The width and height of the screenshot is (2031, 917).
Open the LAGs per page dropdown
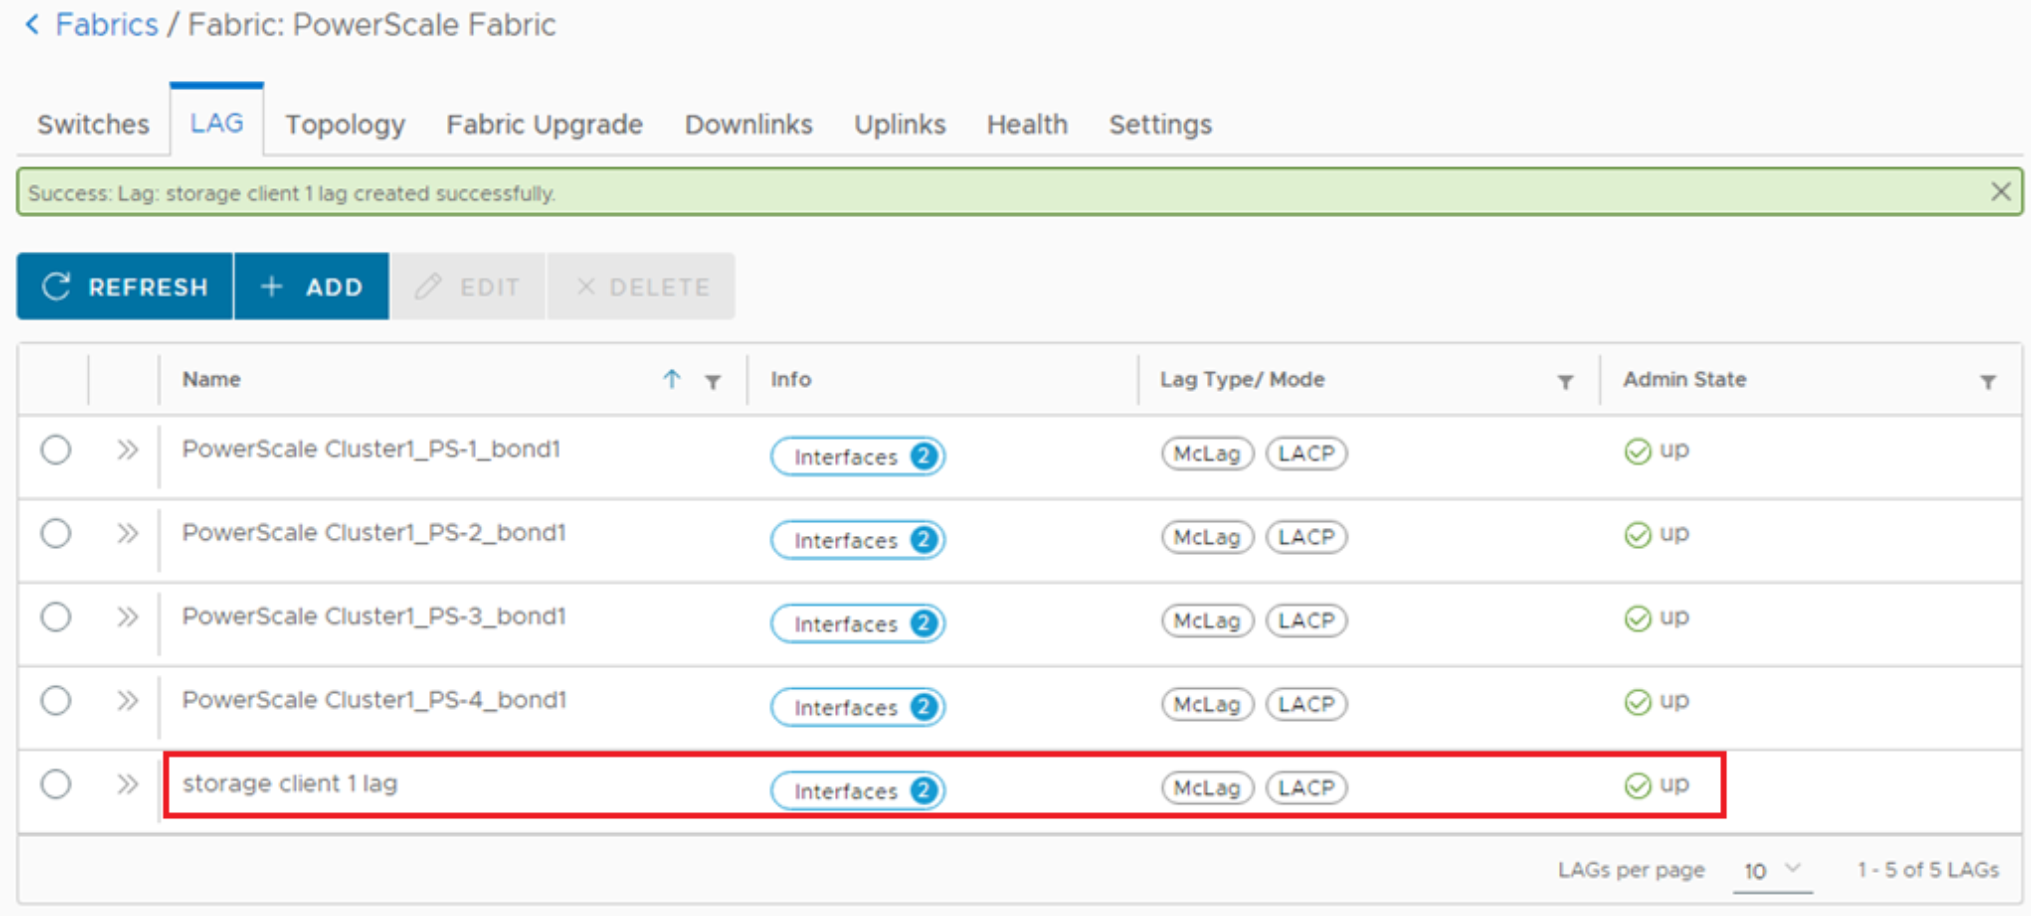tap(1772, 870)
